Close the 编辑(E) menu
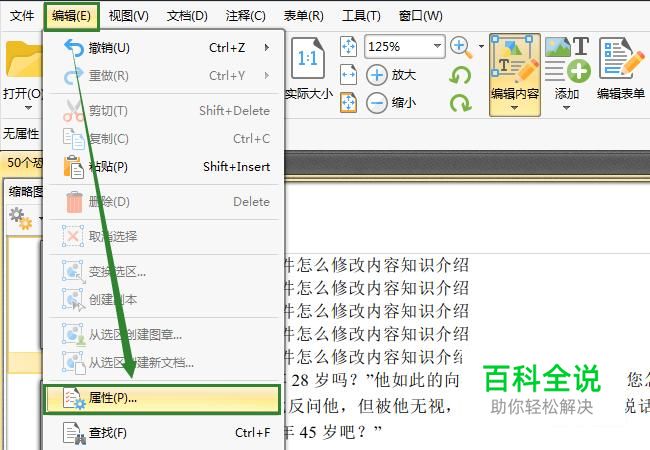Screen dimensions: 650x450 (71, 16)
